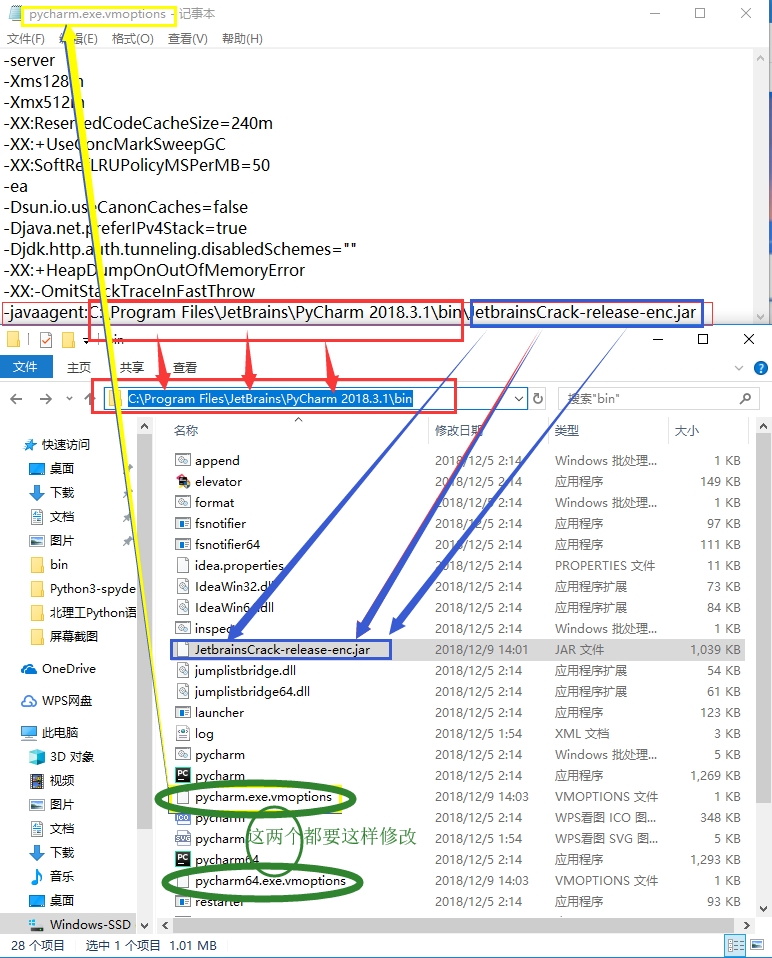Click the file list vertical scrollbar
Image resolution: width=772 pixels, height=958 pixels.
pos(763,617)
